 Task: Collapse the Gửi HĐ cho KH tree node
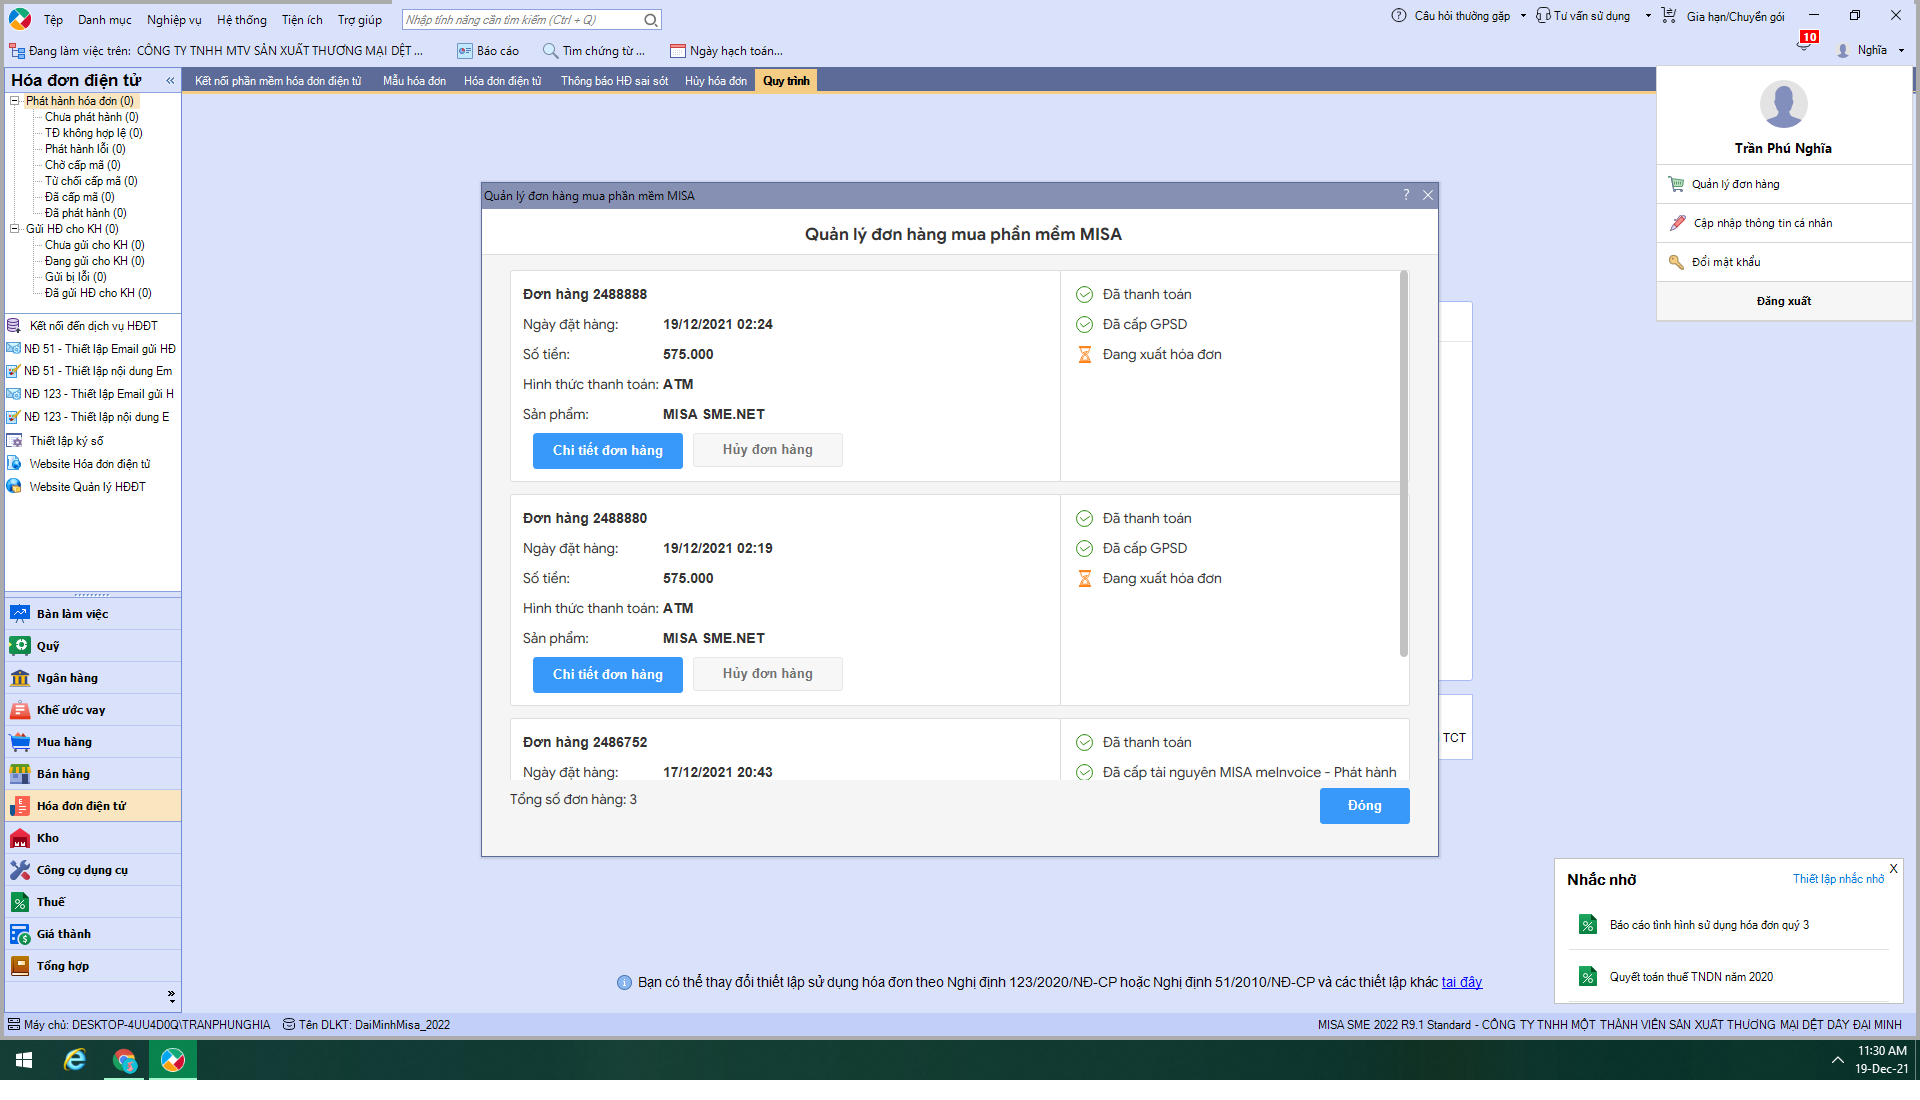coord(15,229)
